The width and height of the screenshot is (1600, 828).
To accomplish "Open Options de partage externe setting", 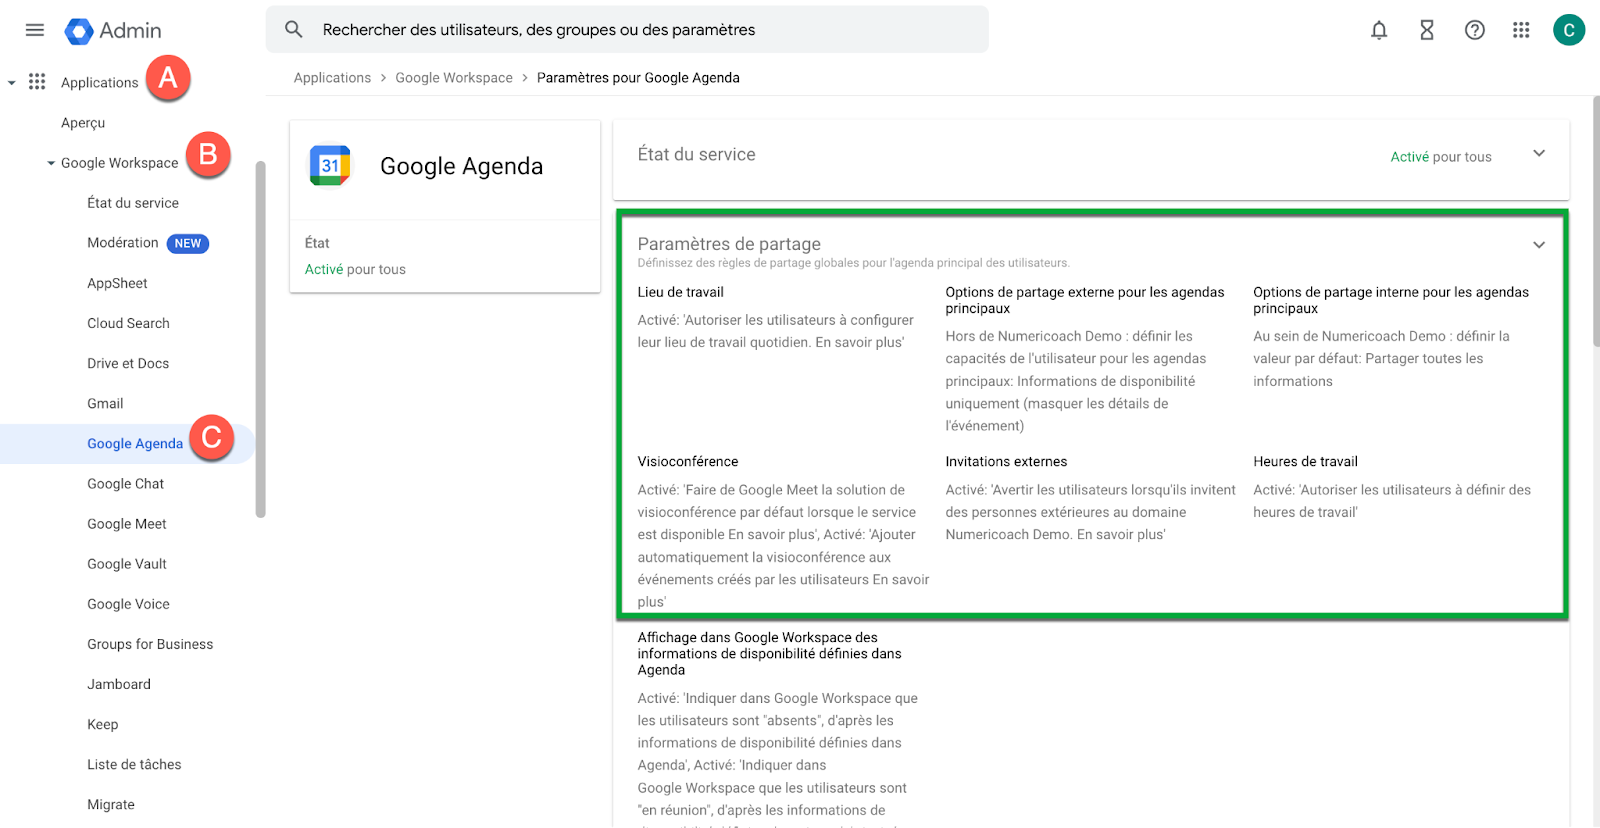I will tap(1085, 300).
